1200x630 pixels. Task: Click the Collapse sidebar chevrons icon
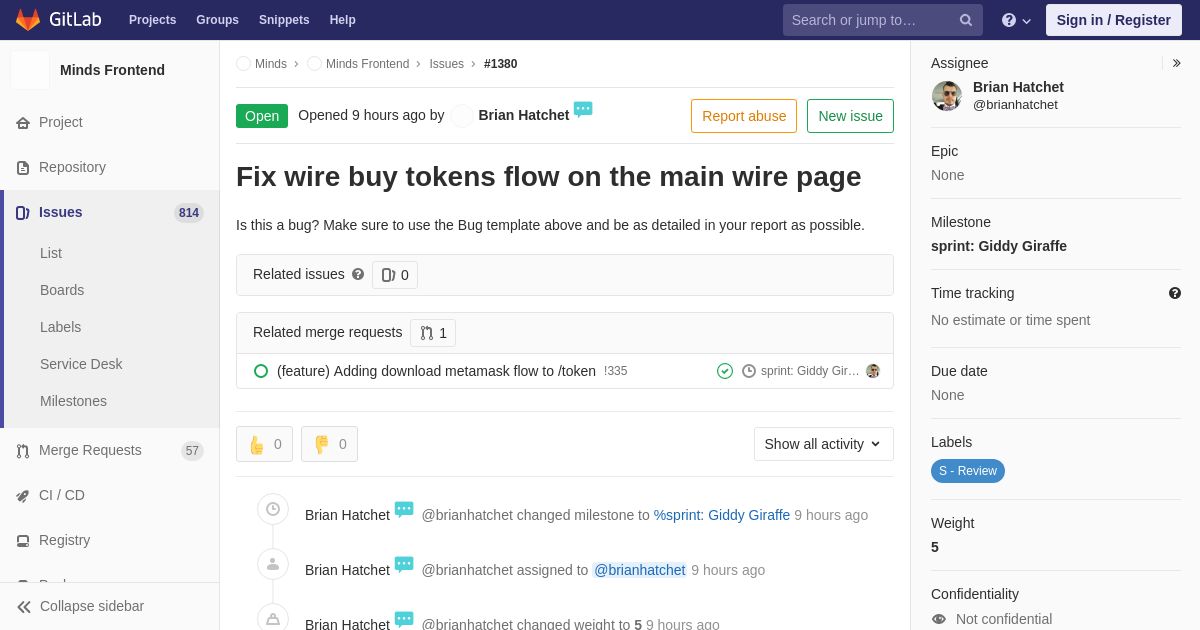click(24, 607)
